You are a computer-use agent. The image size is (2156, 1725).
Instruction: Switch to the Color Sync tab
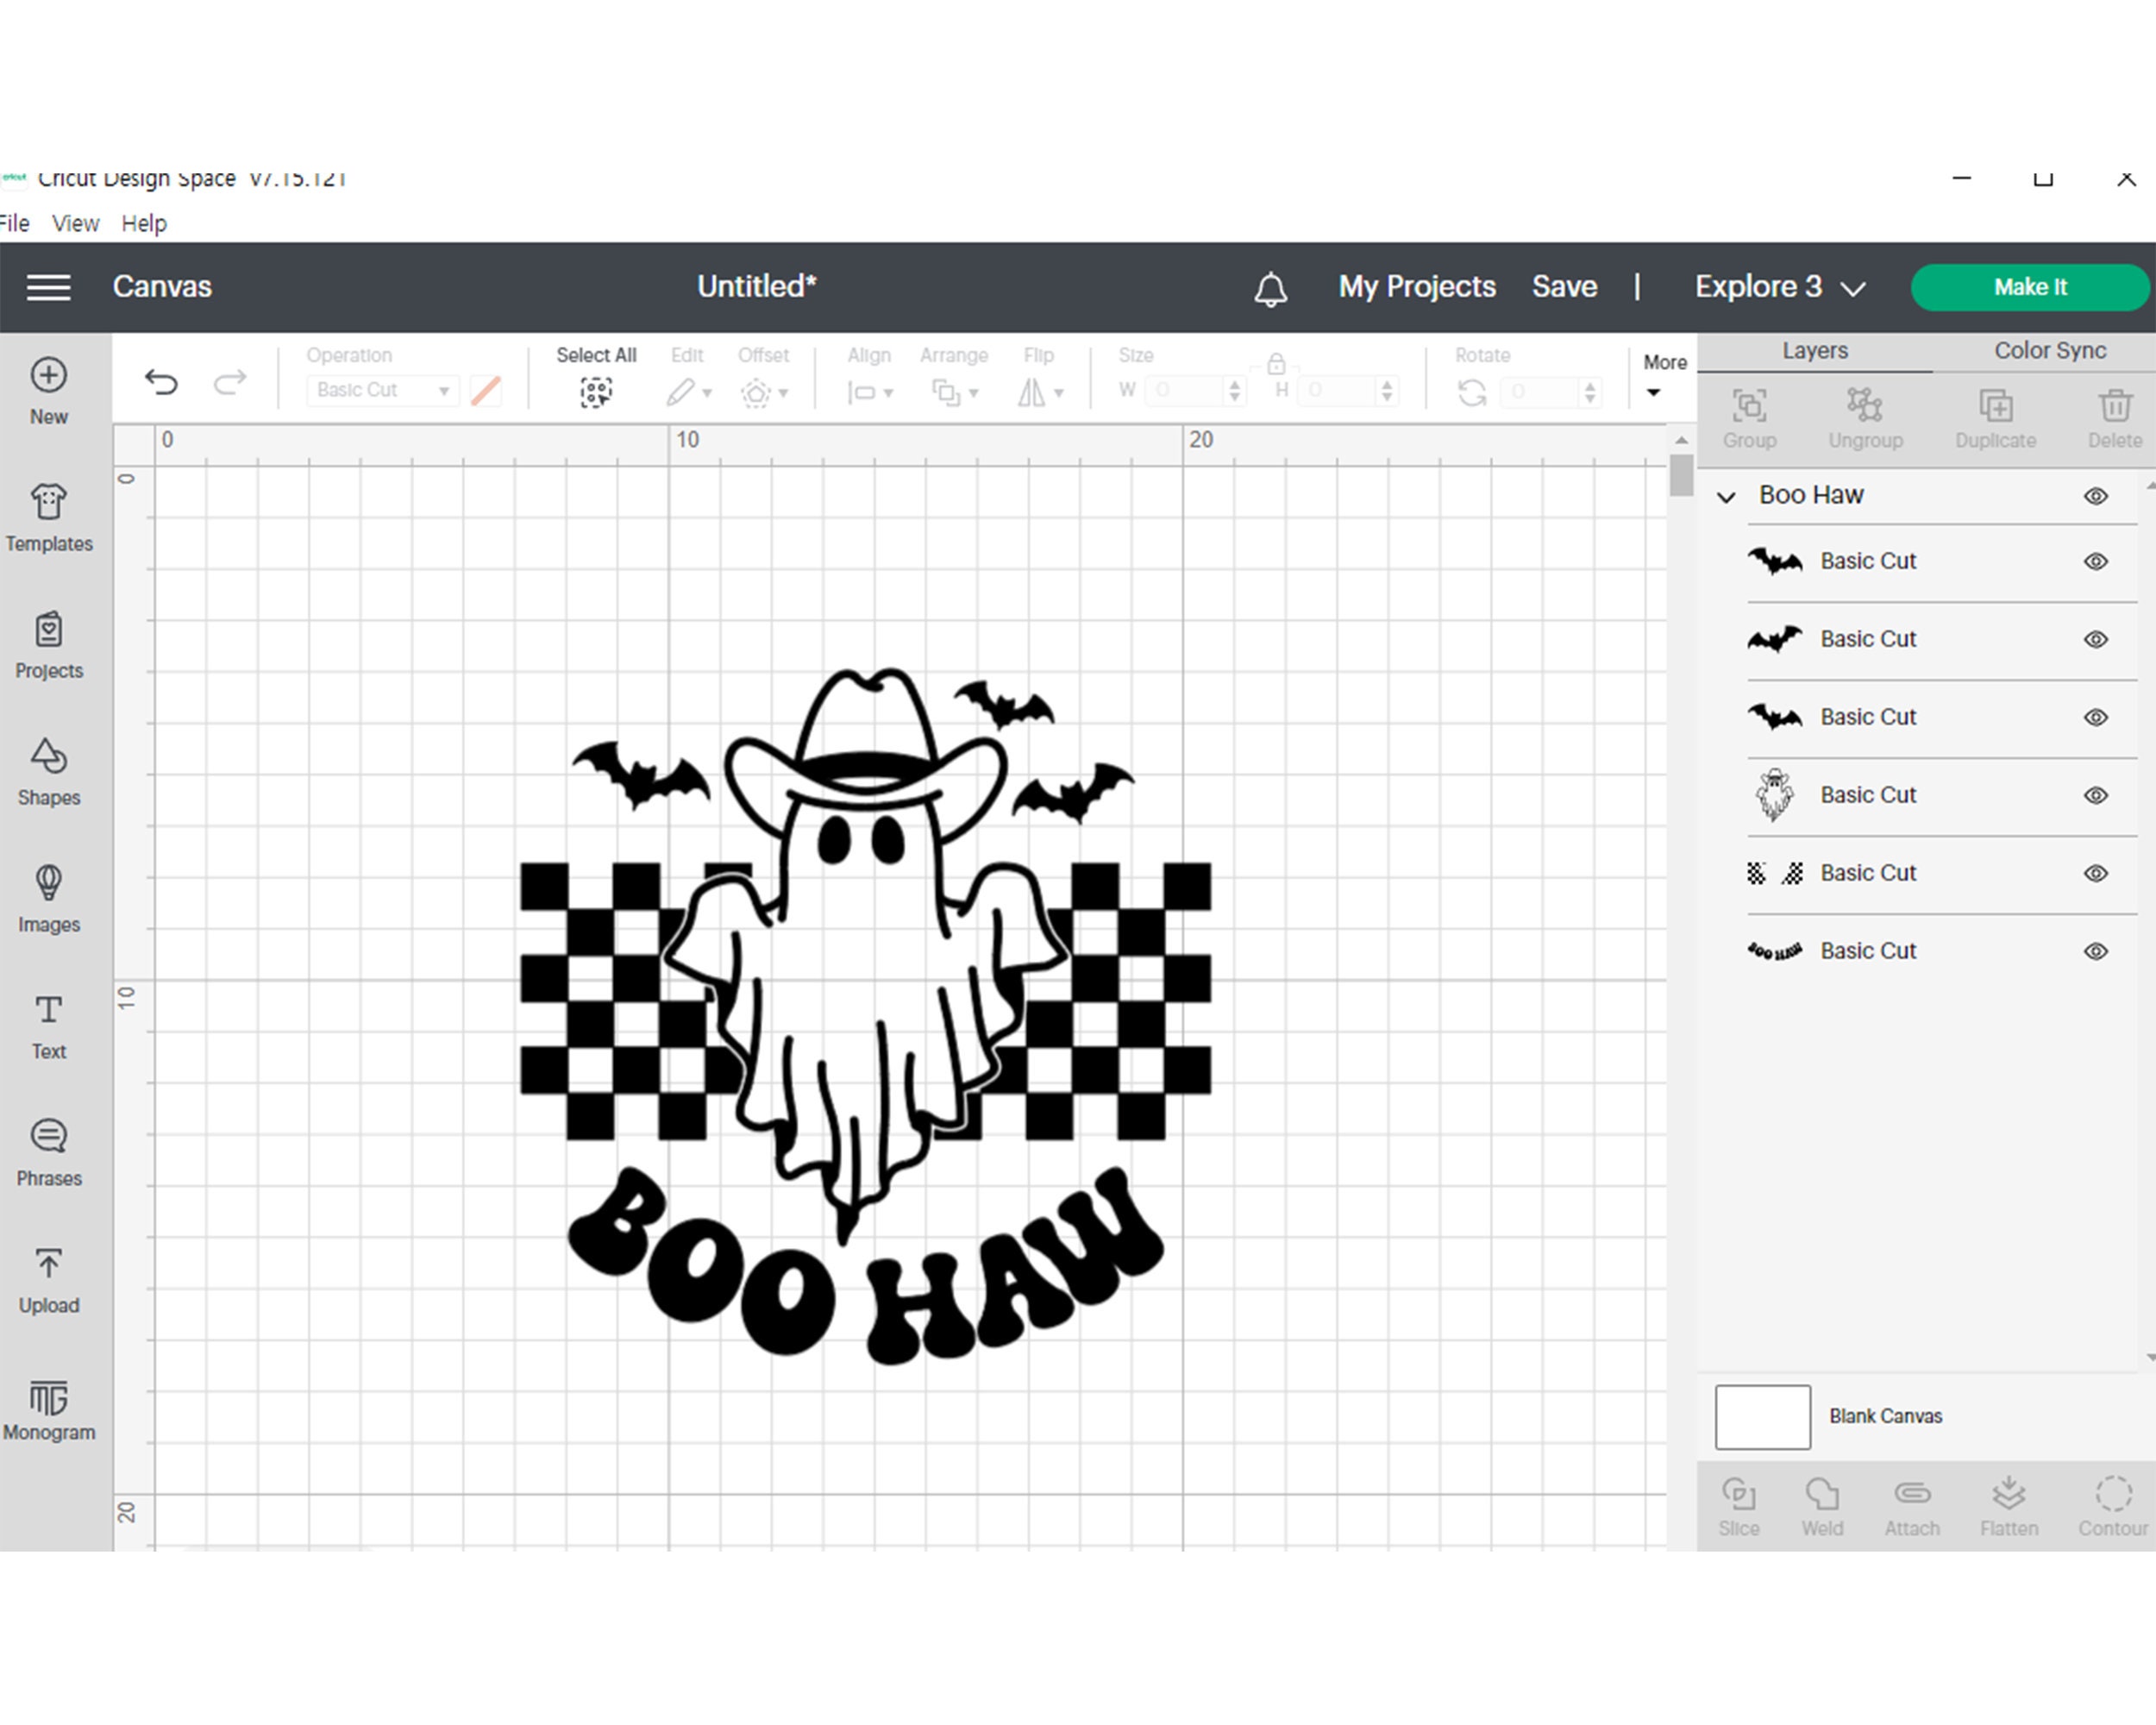click(2047, 350)
